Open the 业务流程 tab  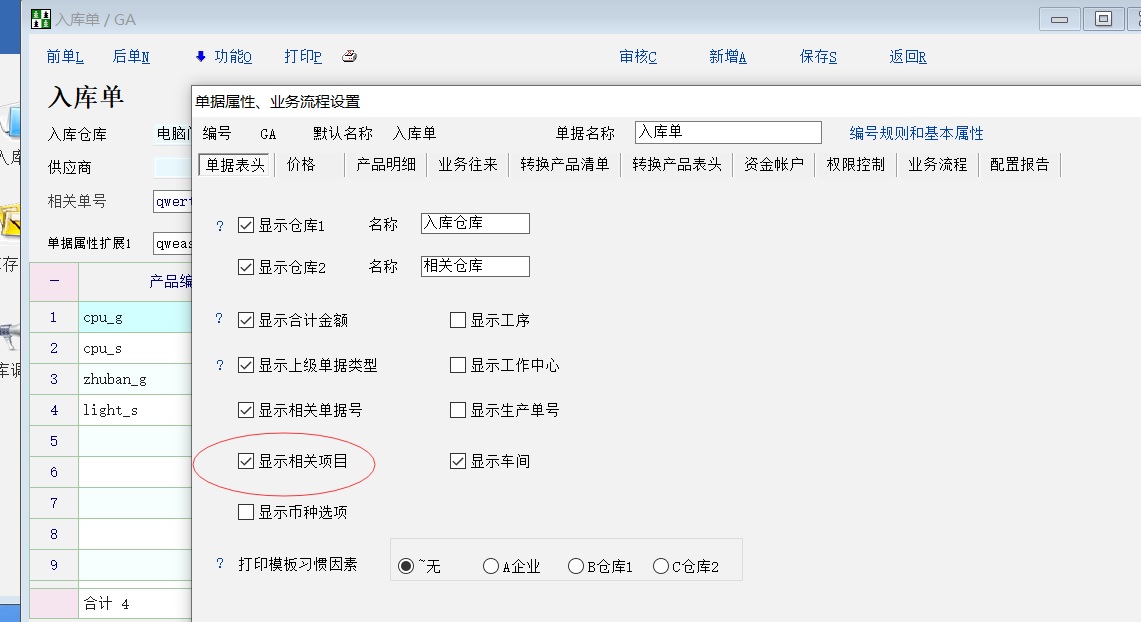(x=937, y=165)
